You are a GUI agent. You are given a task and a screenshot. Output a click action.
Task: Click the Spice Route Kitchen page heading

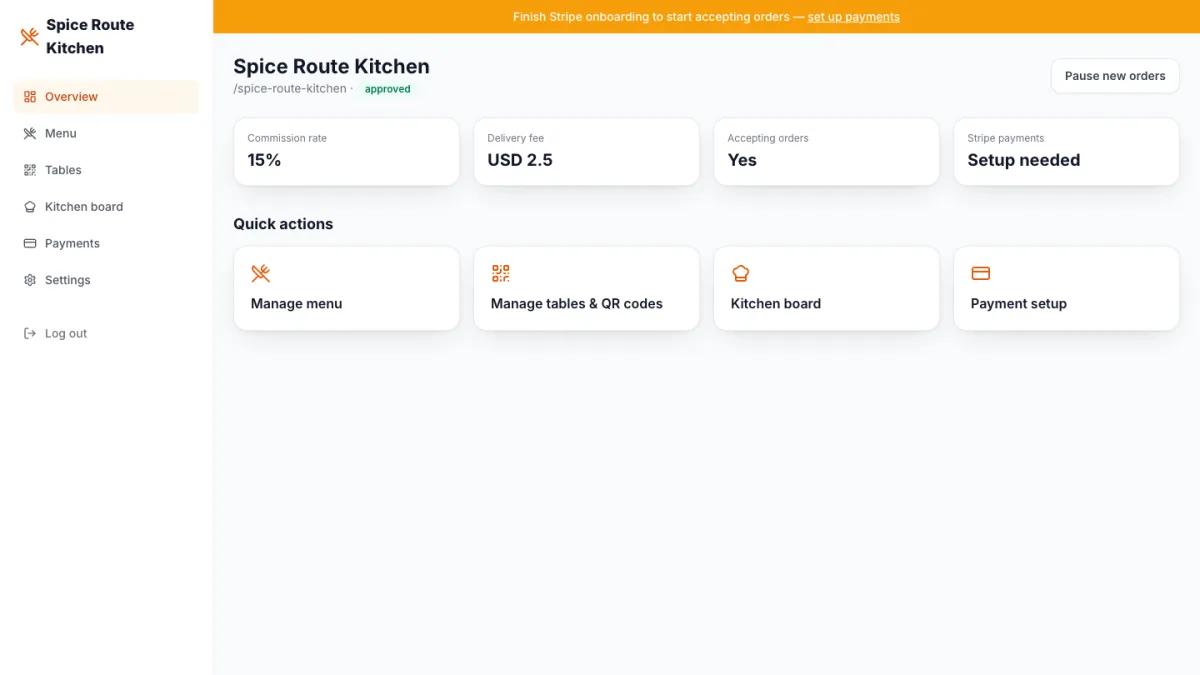[331, 66]
